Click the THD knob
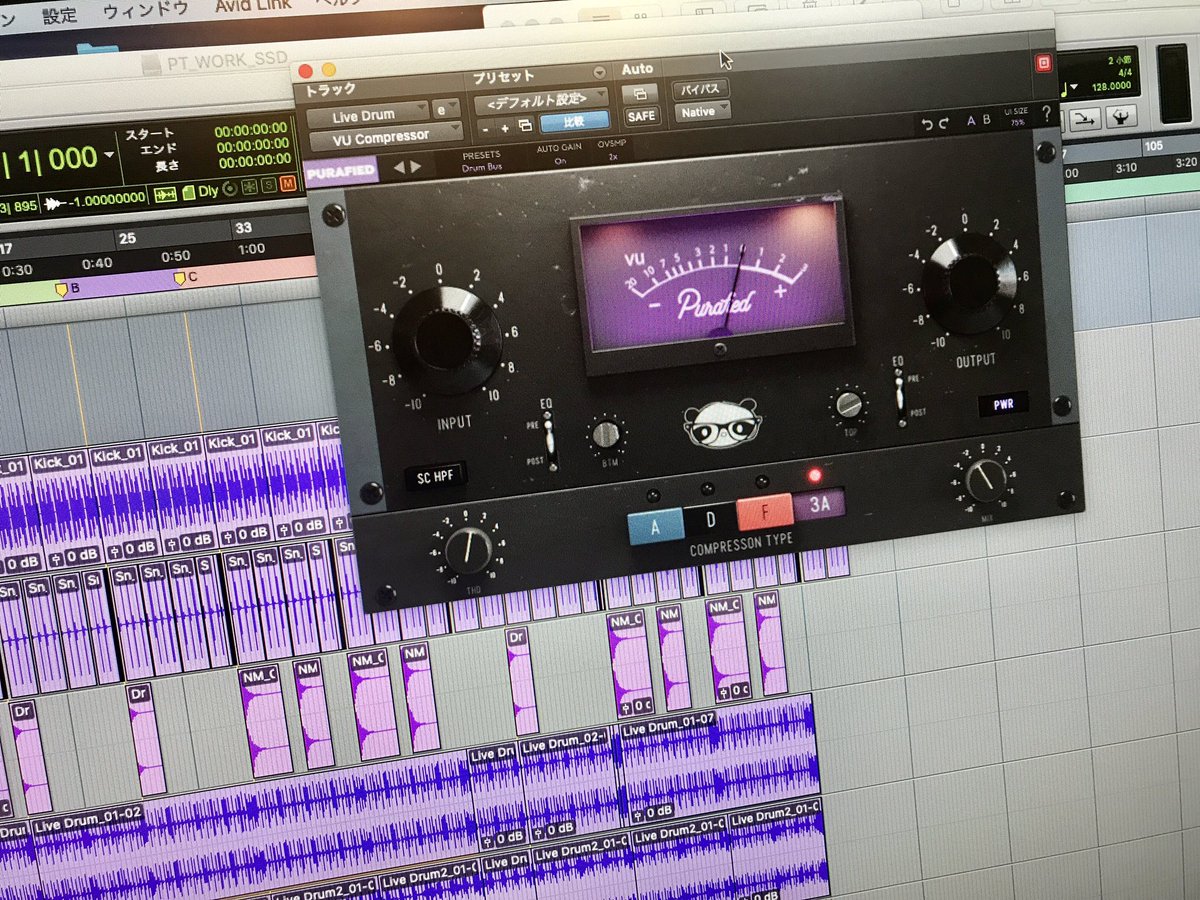The height and width of the screenshot is (900, 1200). [469, 552]
